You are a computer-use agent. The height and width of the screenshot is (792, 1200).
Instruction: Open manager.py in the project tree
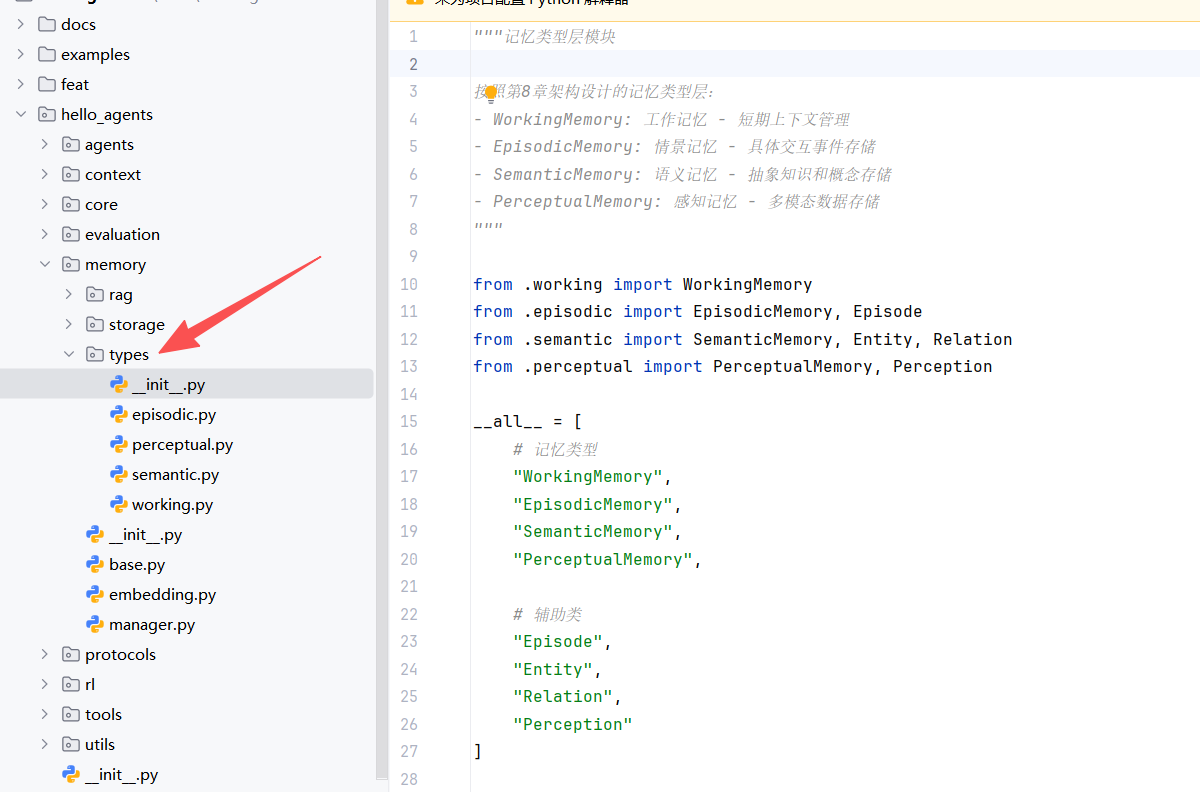152,624
